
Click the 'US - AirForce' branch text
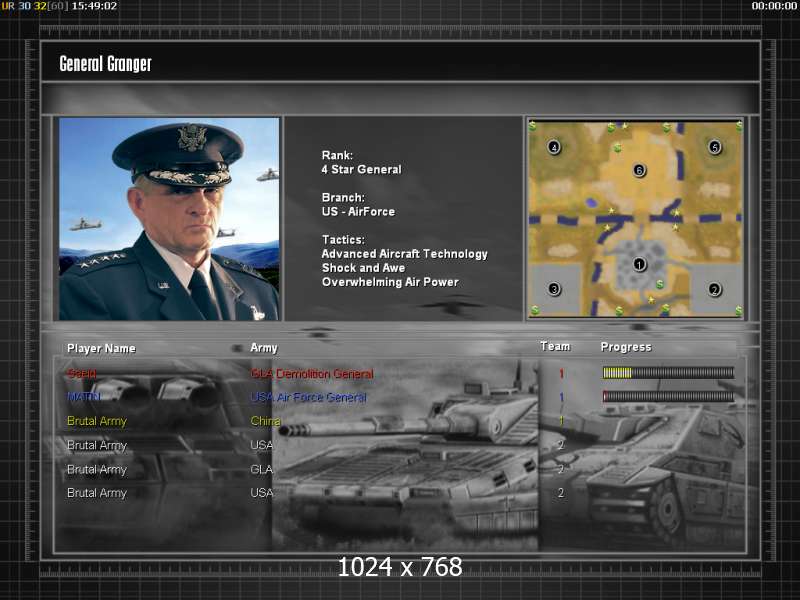tap(358, 211)
